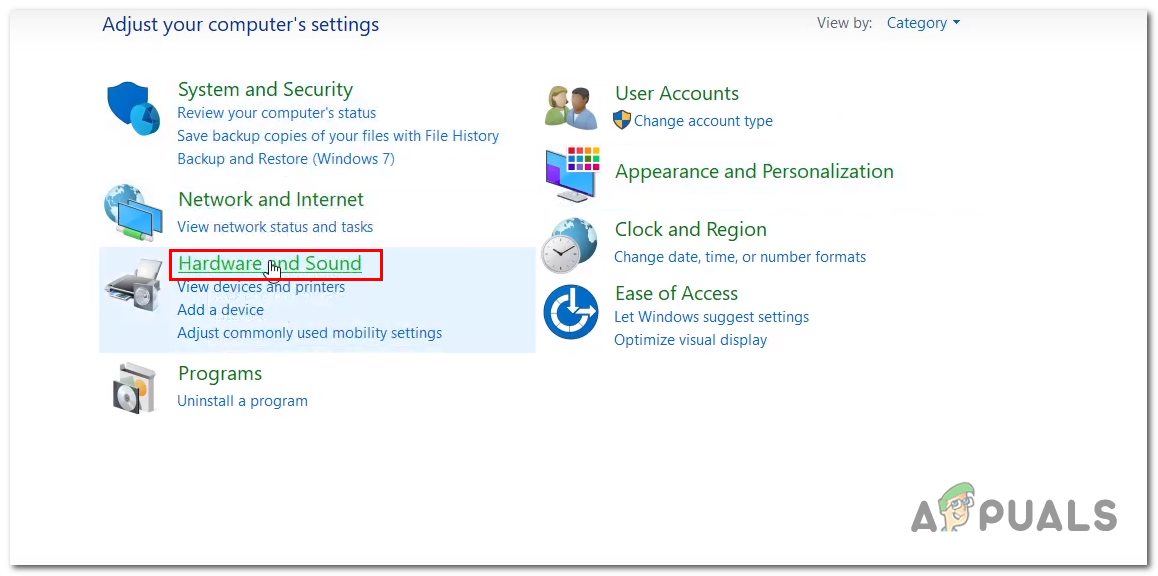Click the Ease of Access icon

(x=570, y=311)
